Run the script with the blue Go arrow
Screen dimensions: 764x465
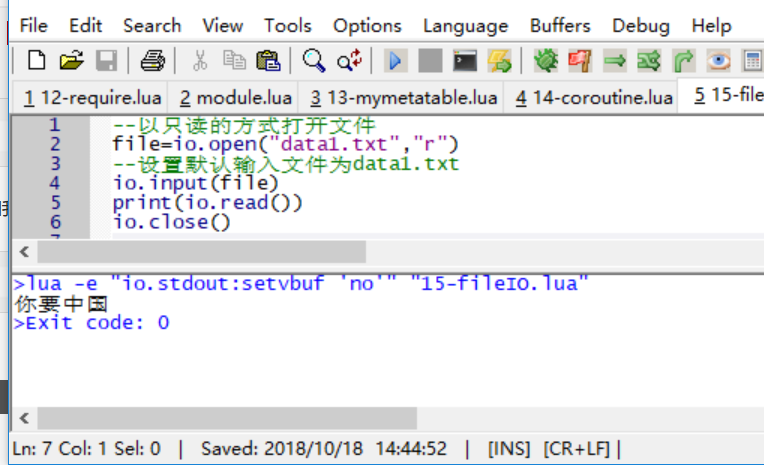click(x=396, y=61)
